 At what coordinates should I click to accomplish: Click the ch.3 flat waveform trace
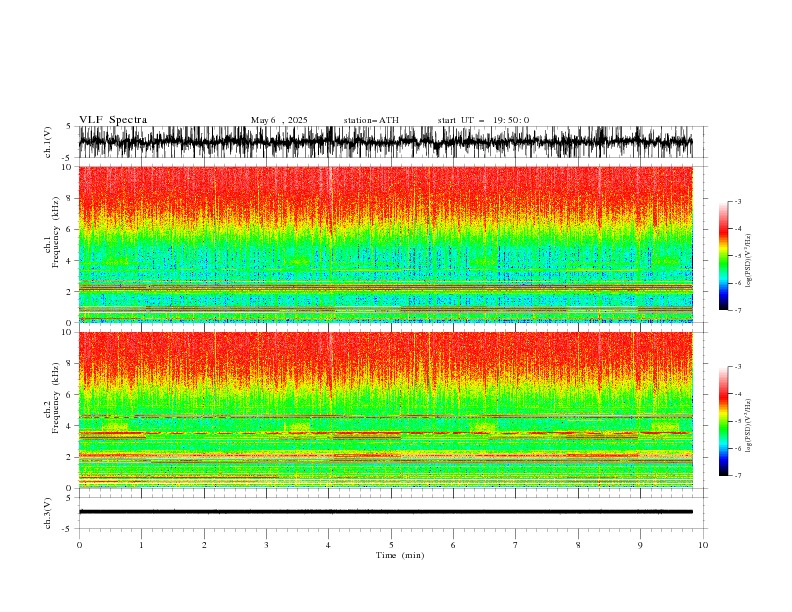(385, 512)
